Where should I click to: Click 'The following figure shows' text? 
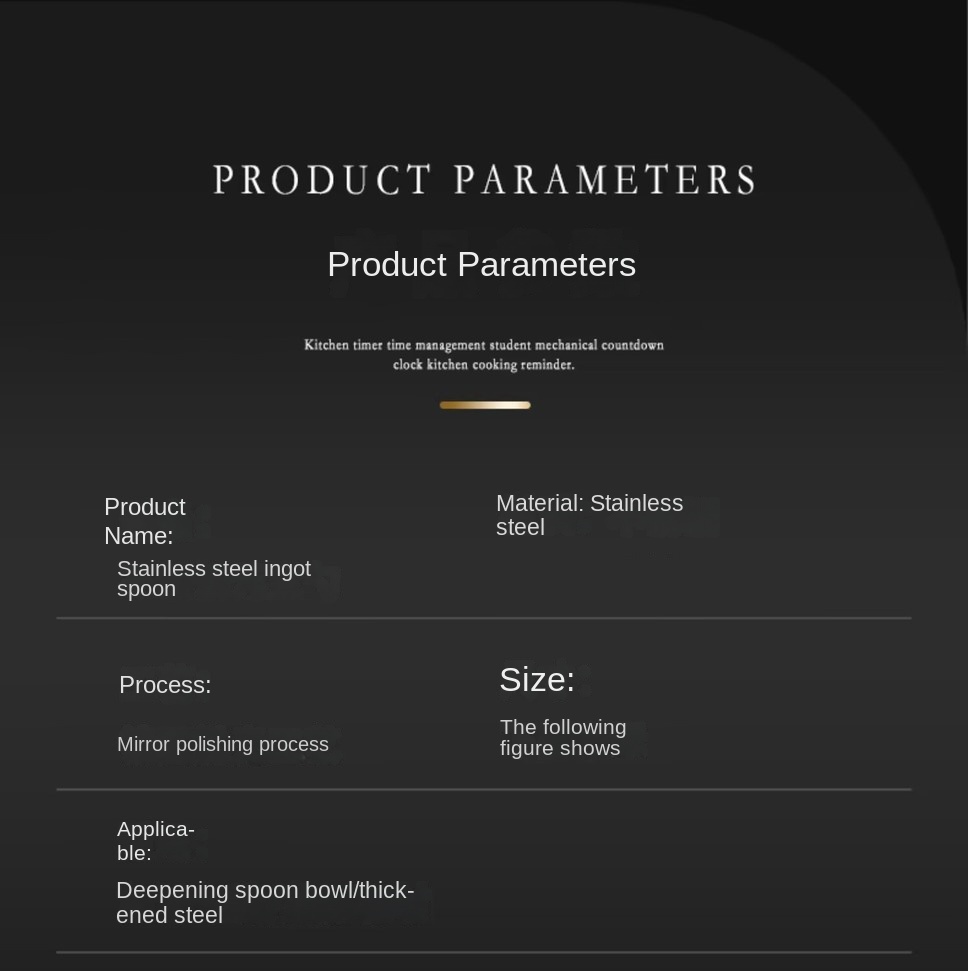562,738
